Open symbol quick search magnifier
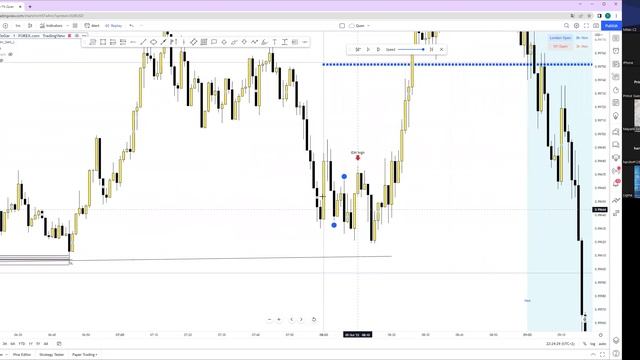The width and height of the screenshot is (640, 360). 567,26
